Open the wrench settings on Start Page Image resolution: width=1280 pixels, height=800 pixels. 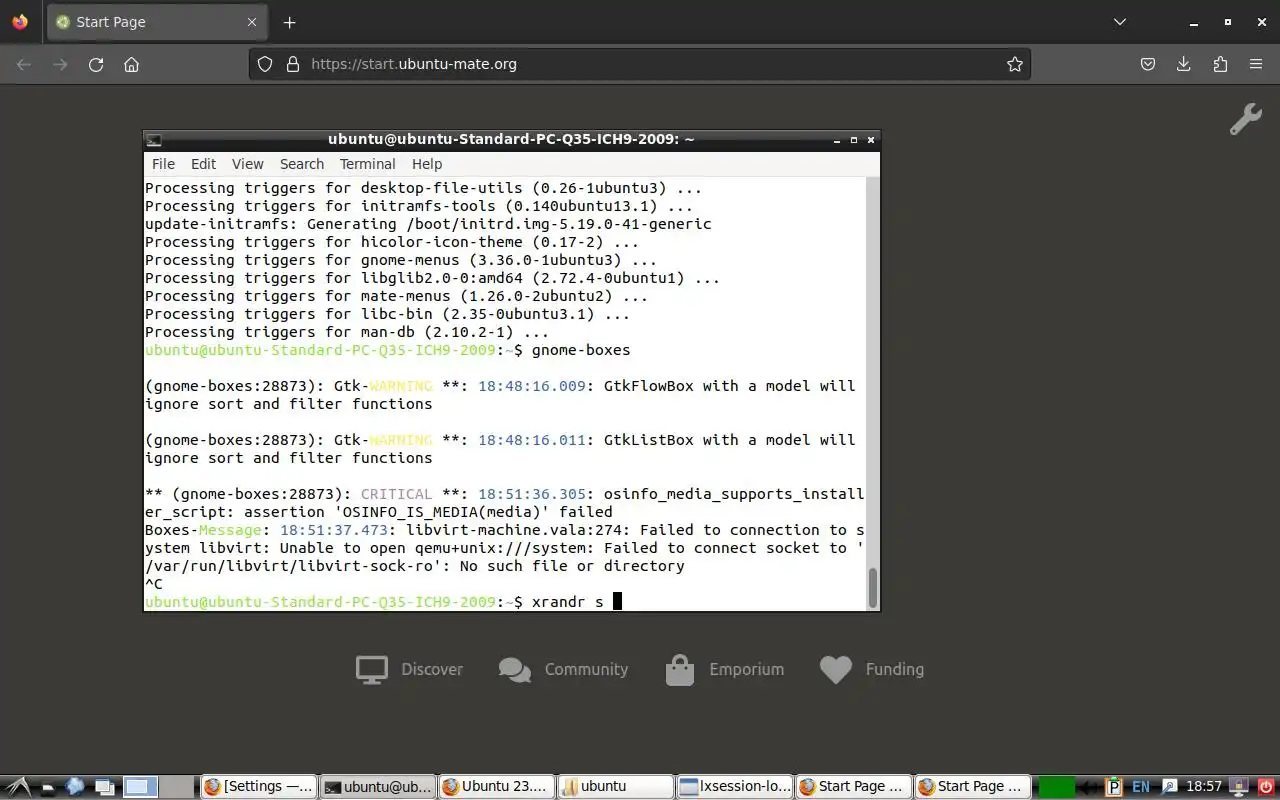tap(1245, 120)
